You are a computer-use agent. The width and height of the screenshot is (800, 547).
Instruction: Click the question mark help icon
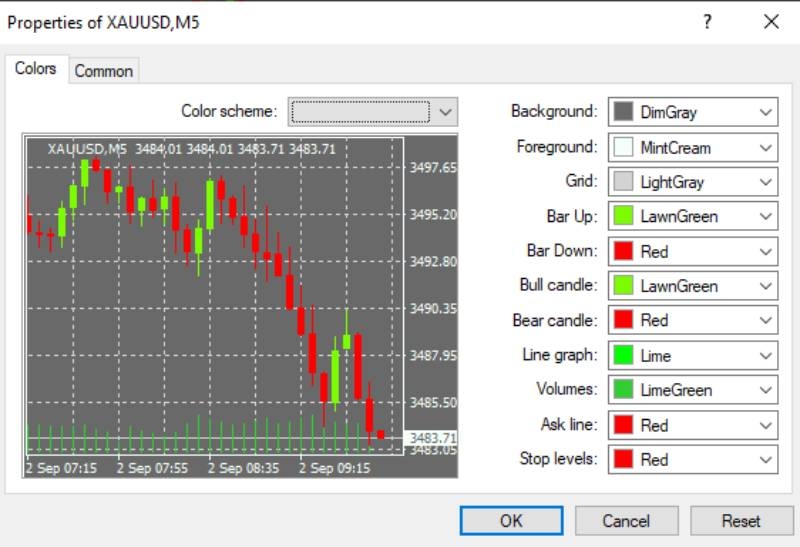pos(707,22)
